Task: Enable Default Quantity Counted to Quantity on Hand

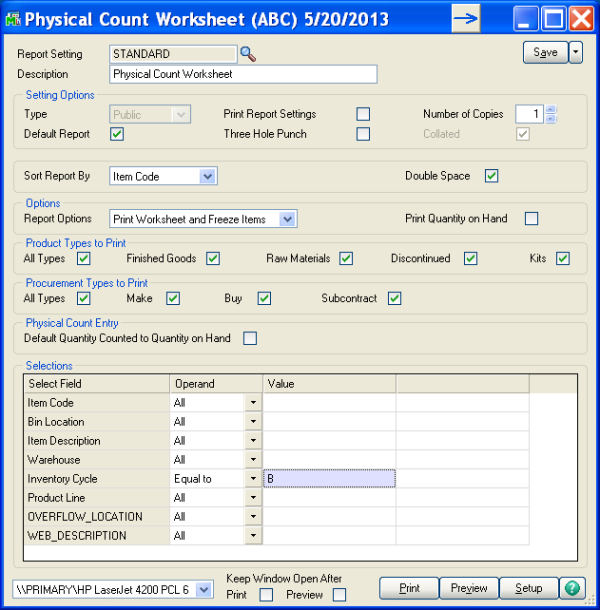Action: point(250,338)
